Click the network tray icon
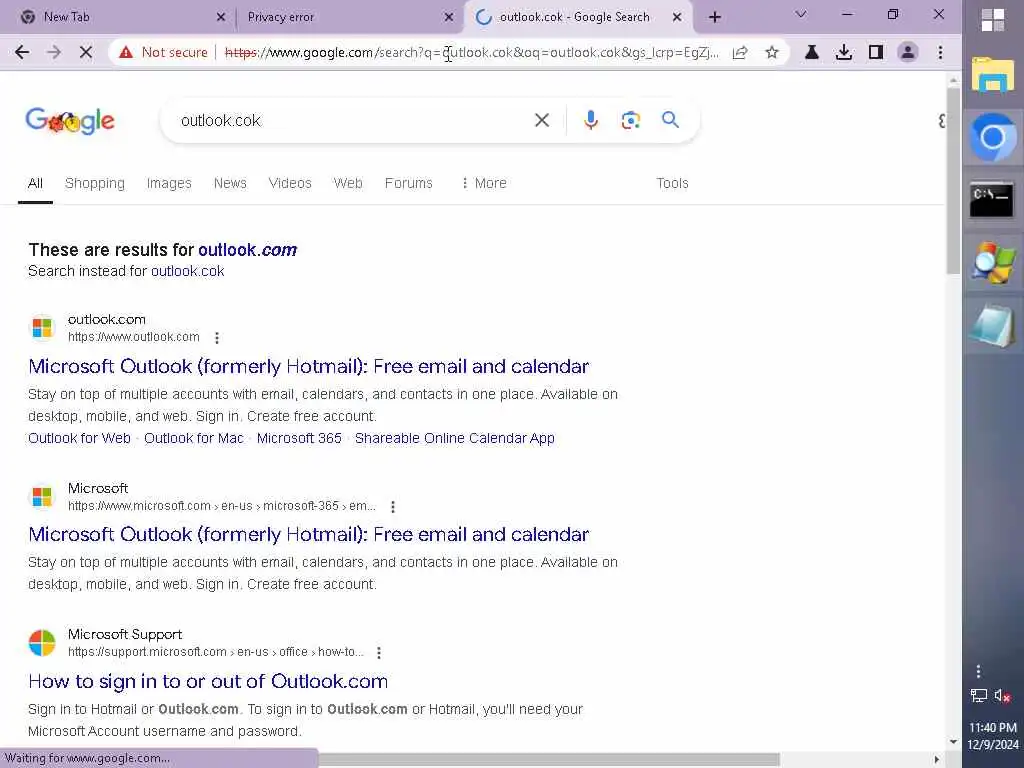Image resolution: width=1024 pixels, height=768 pixels. click(x=978, y=696)
